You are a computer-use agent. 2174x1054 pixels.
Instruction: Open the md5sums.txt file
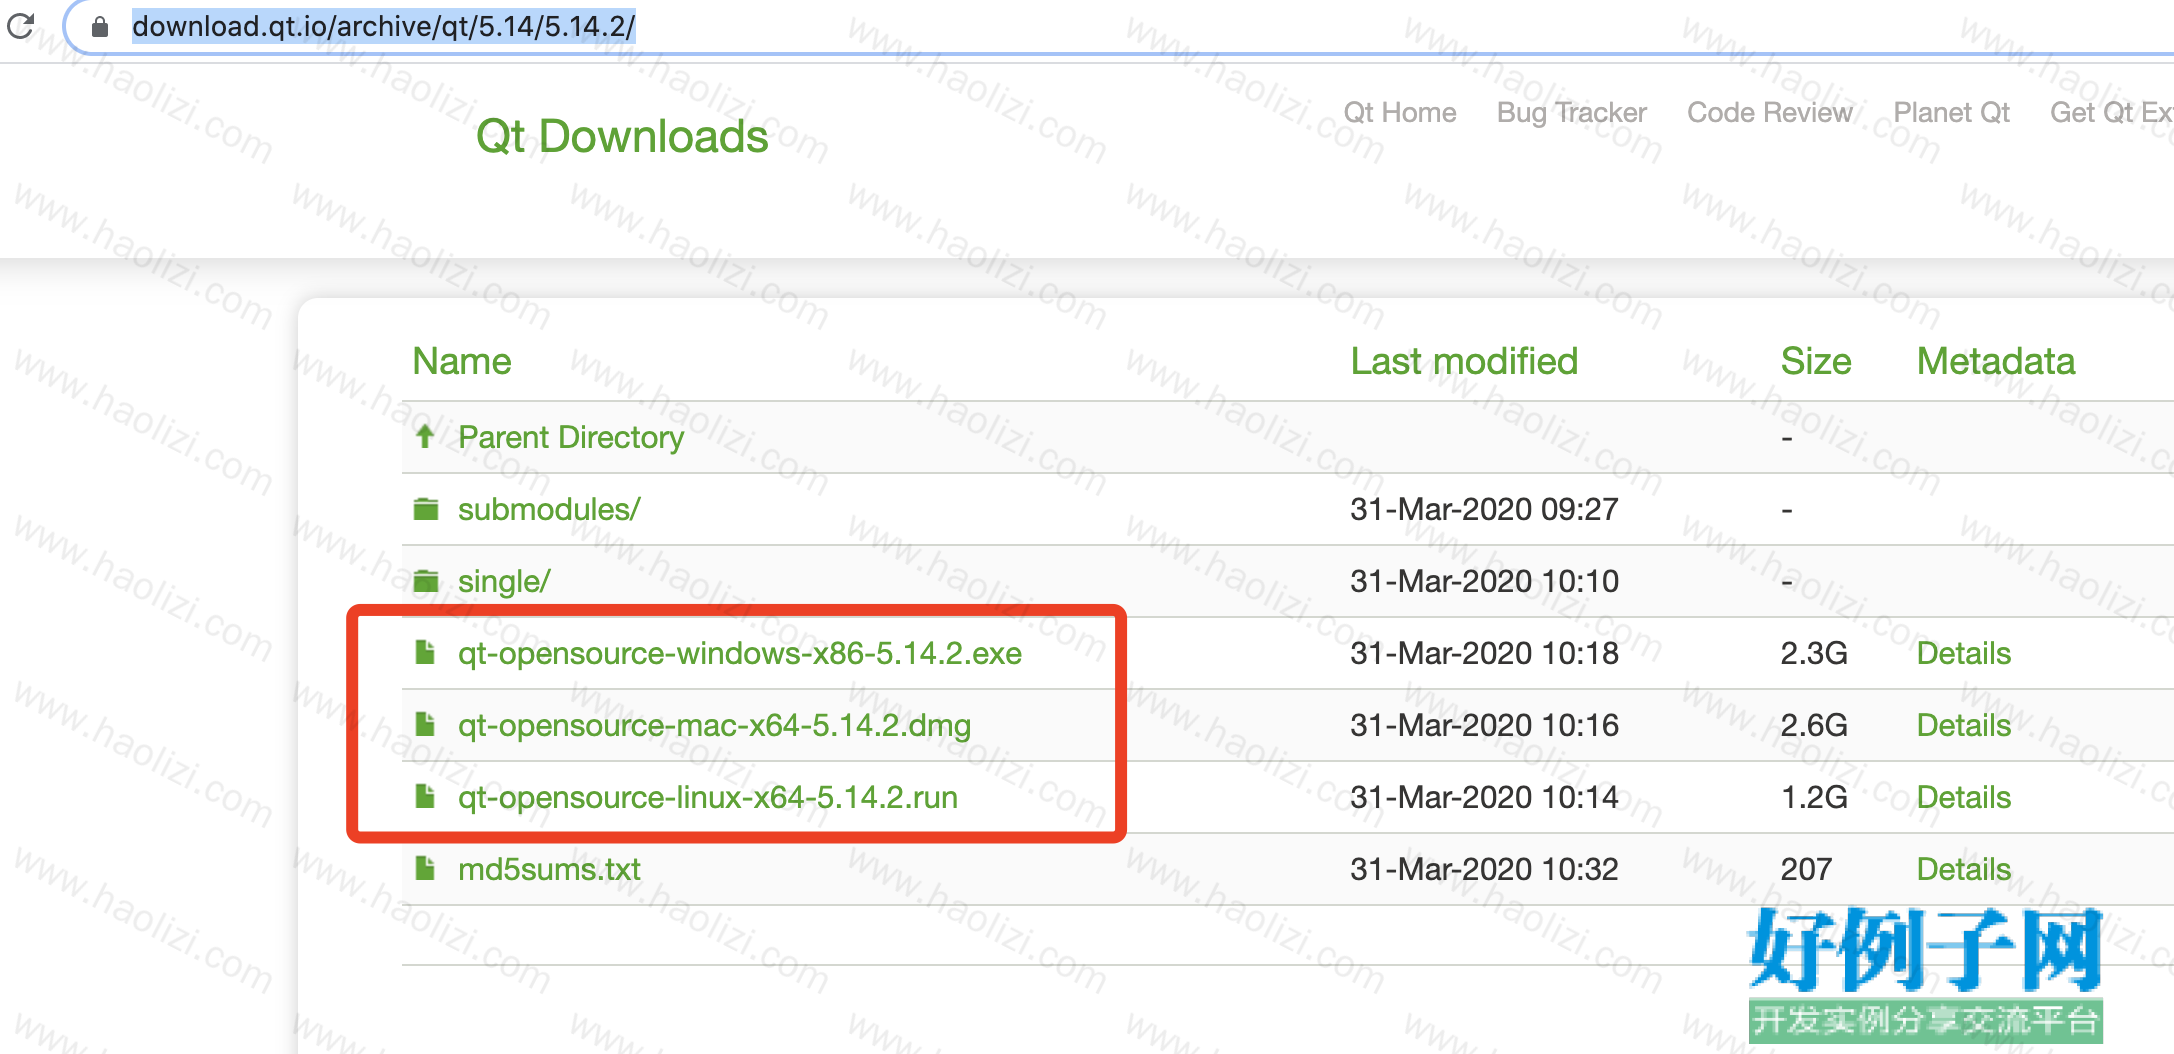pyautogui.click(x=549, y=869)
